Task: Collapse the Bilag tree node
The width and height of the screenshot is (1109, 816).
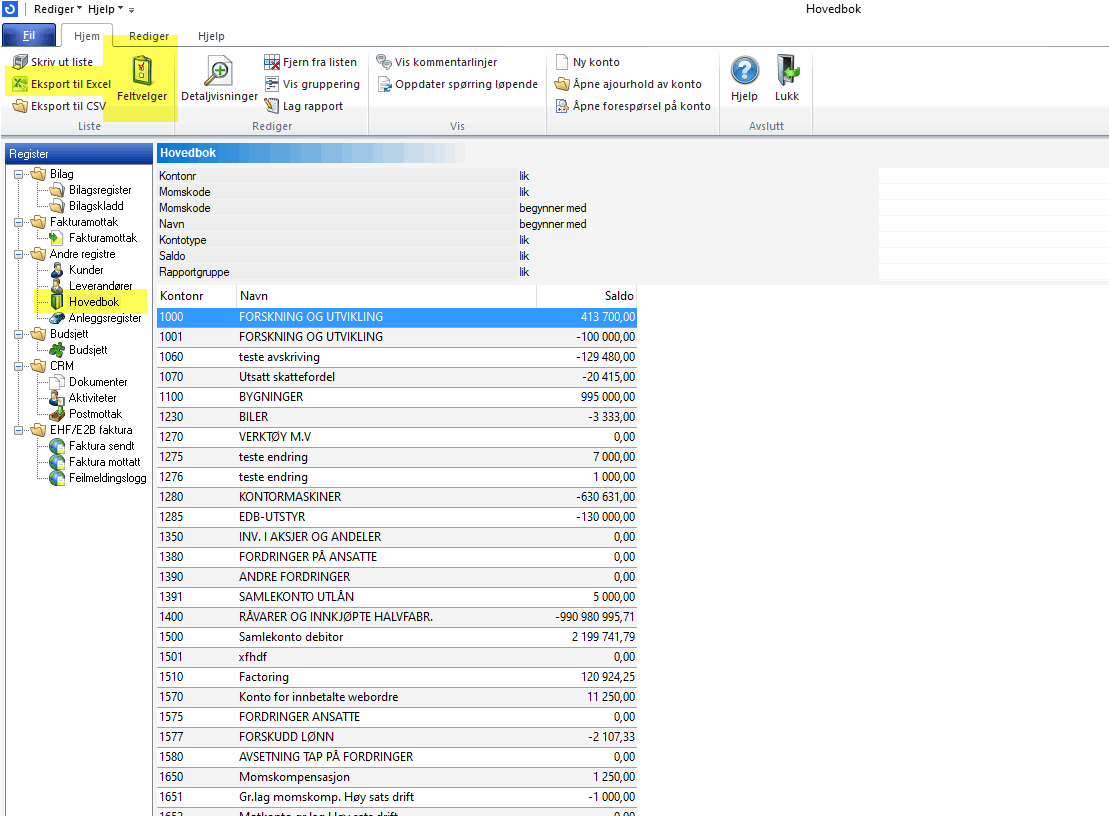Action: tap(19, 175)
